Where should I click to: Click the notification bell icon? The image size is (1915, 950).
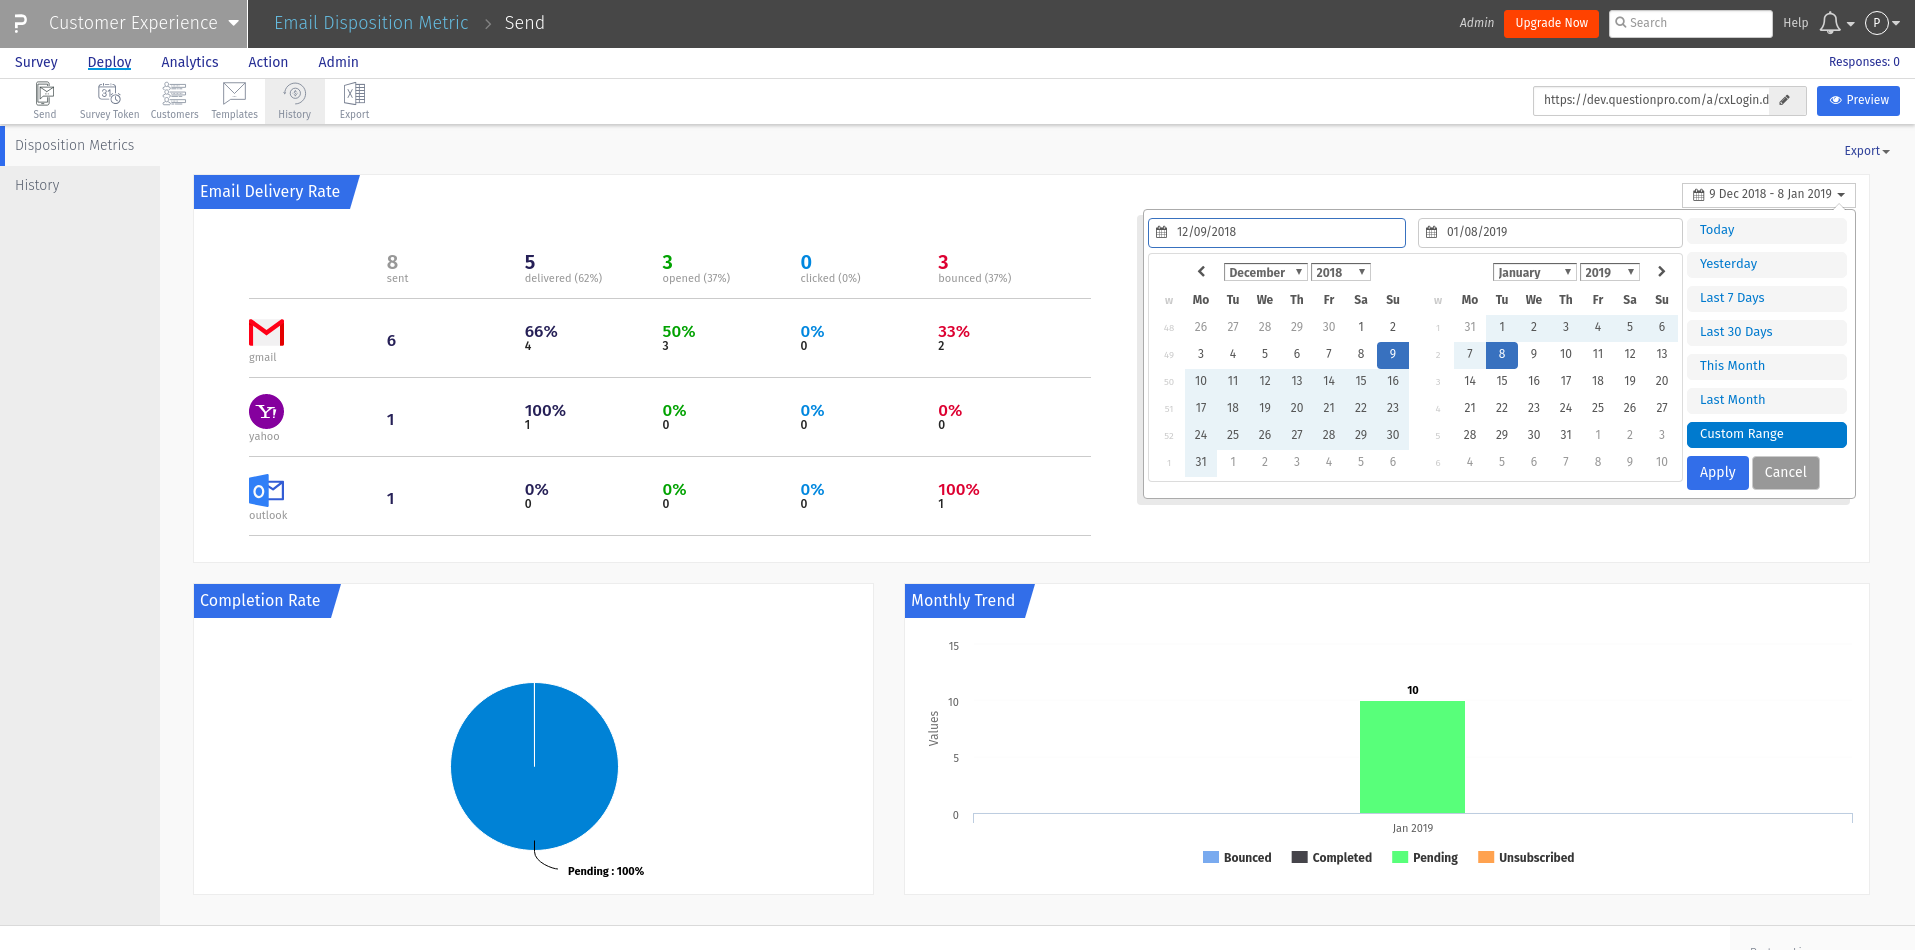click(1830, 23)
